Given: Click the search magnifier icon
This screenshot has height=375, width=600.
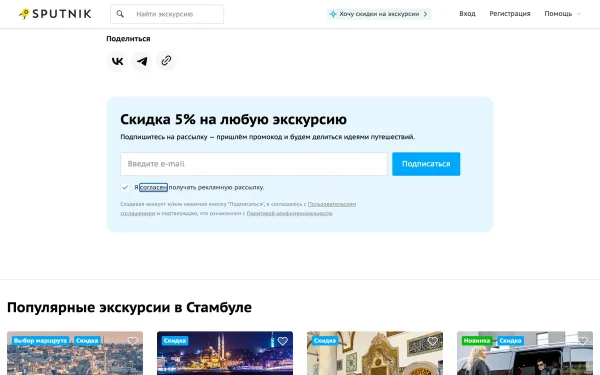Looking at the screenshot, I should [120, 14].
